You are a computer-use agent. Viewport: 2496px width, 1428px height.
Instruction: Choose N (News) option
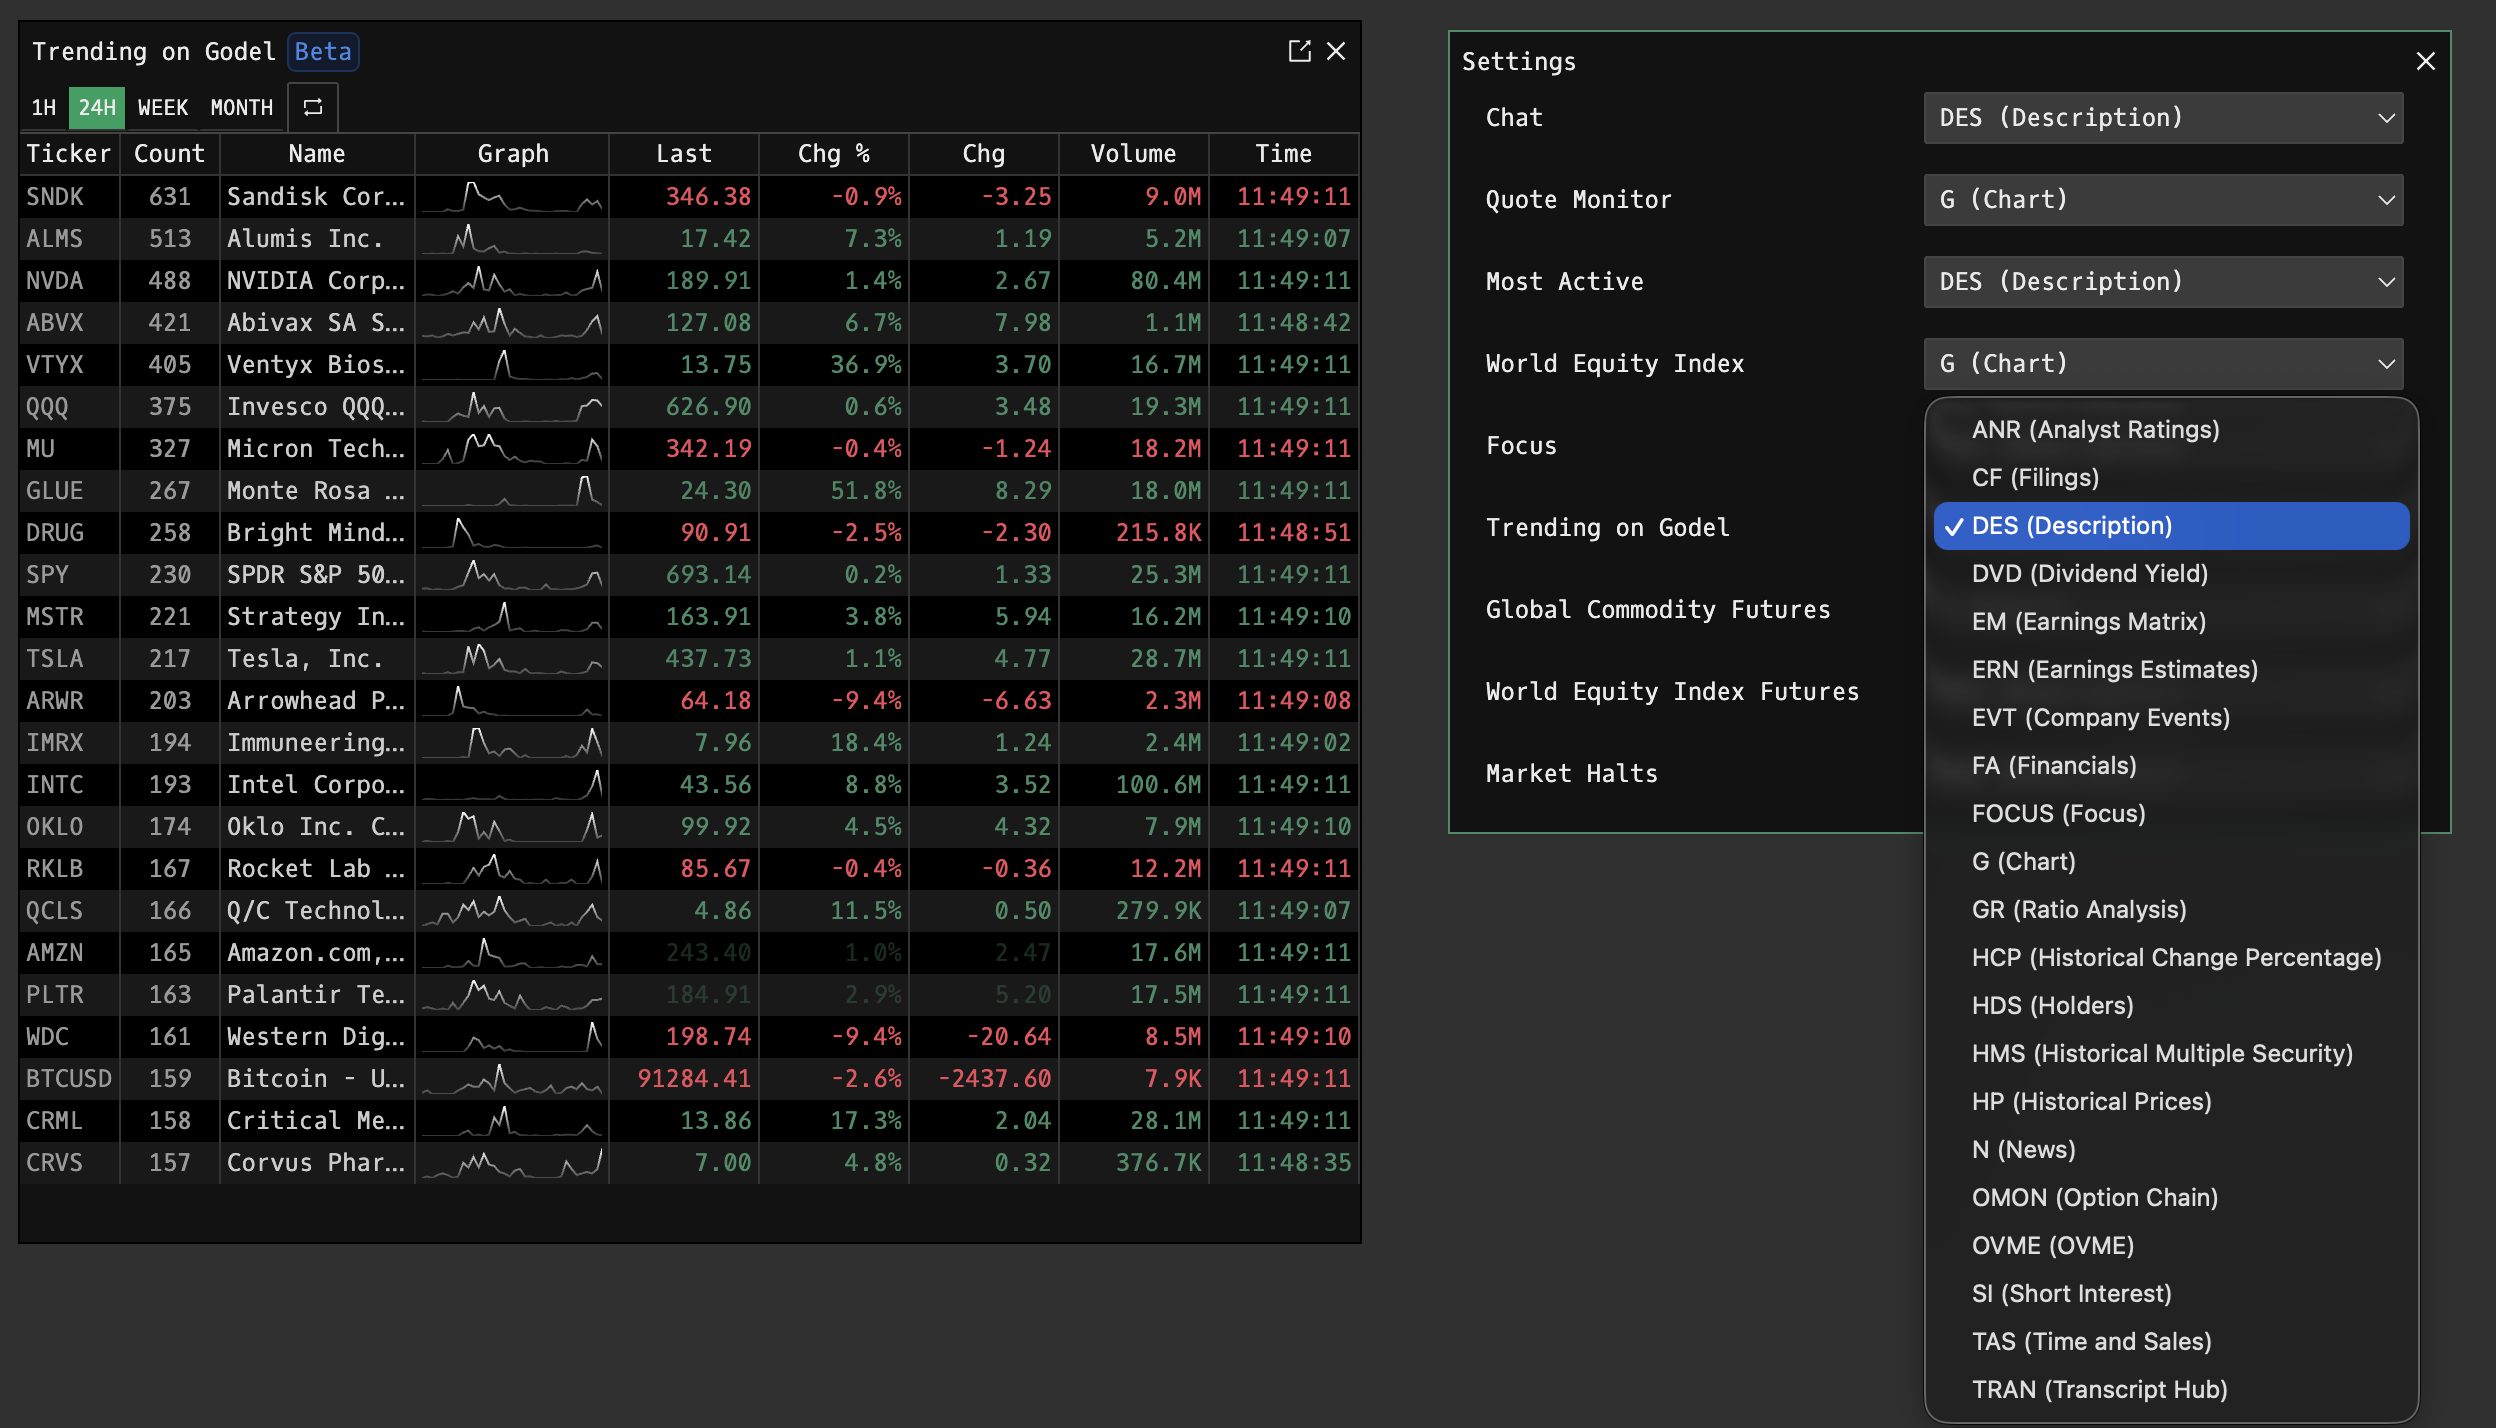click(x=2171, y=1150)
